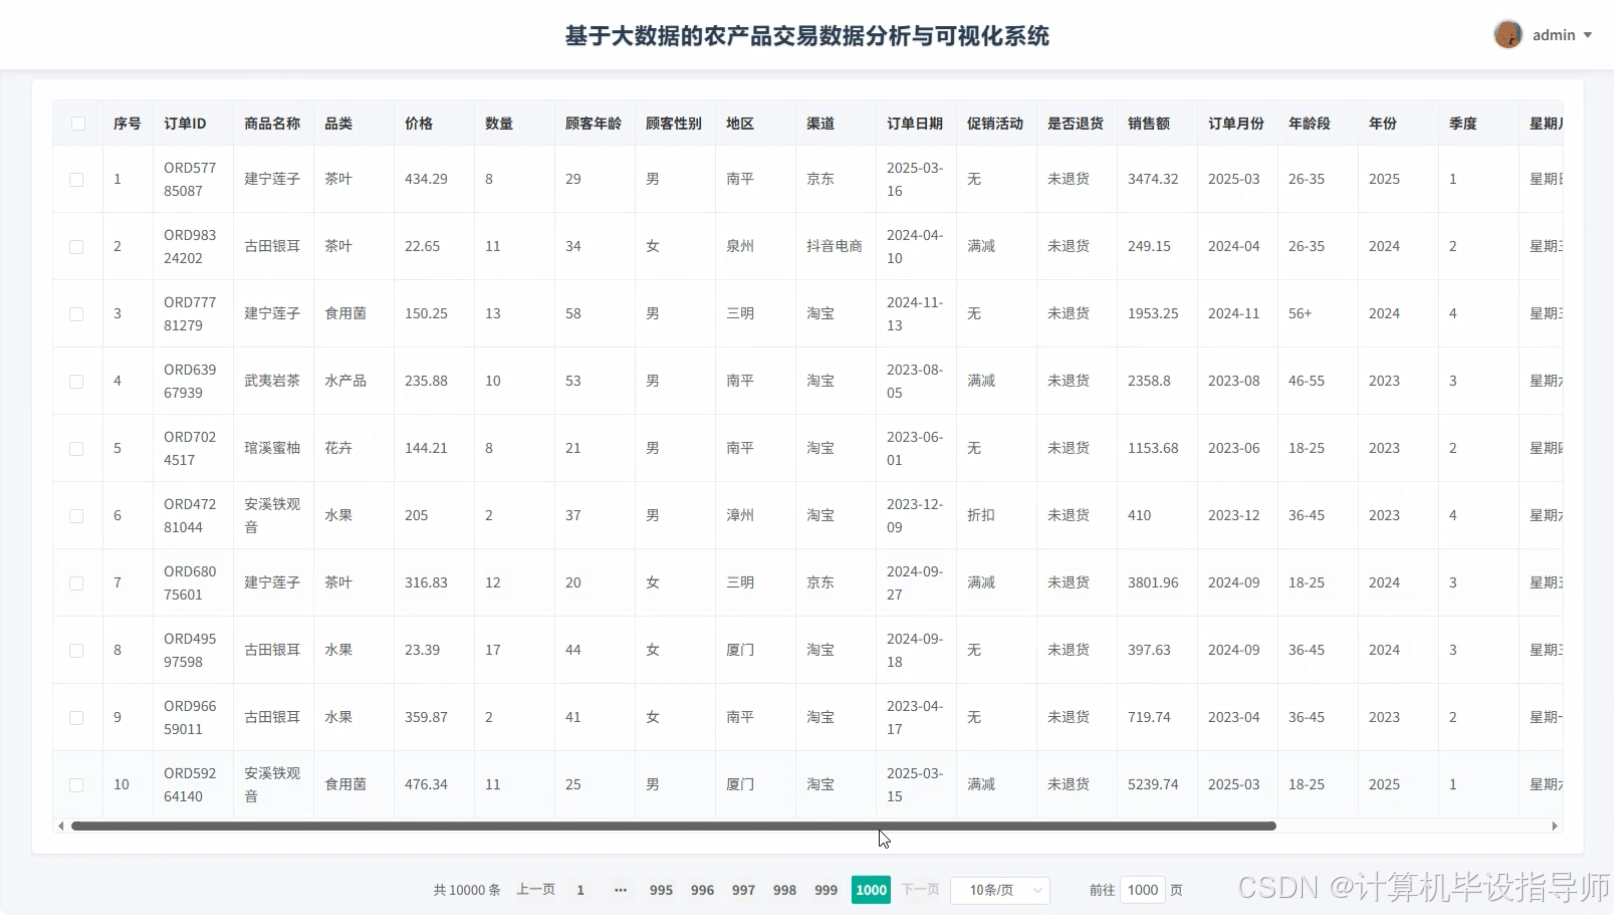Click the admin user avatar
1614x915 pixels.
(x=1507, y=34)
